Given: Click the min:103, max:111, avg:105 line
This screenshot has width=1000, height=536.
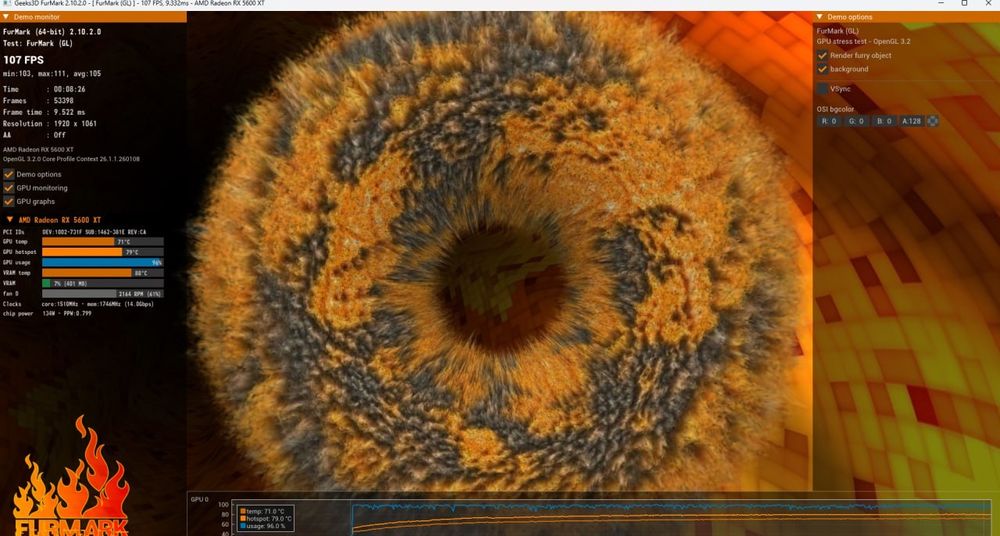Looking at the screenshot, I should coord(52,74).
